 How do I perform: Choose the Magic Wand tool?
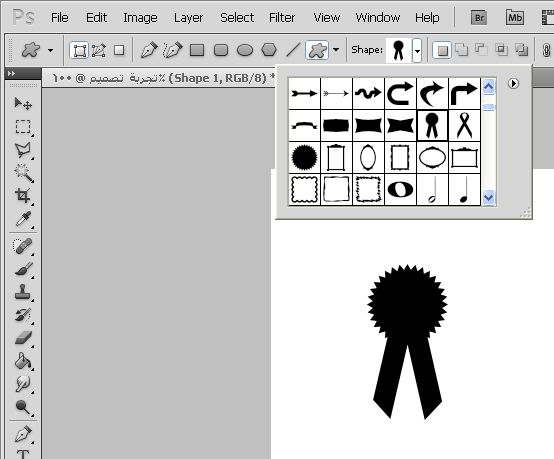[x=23, y=173]
